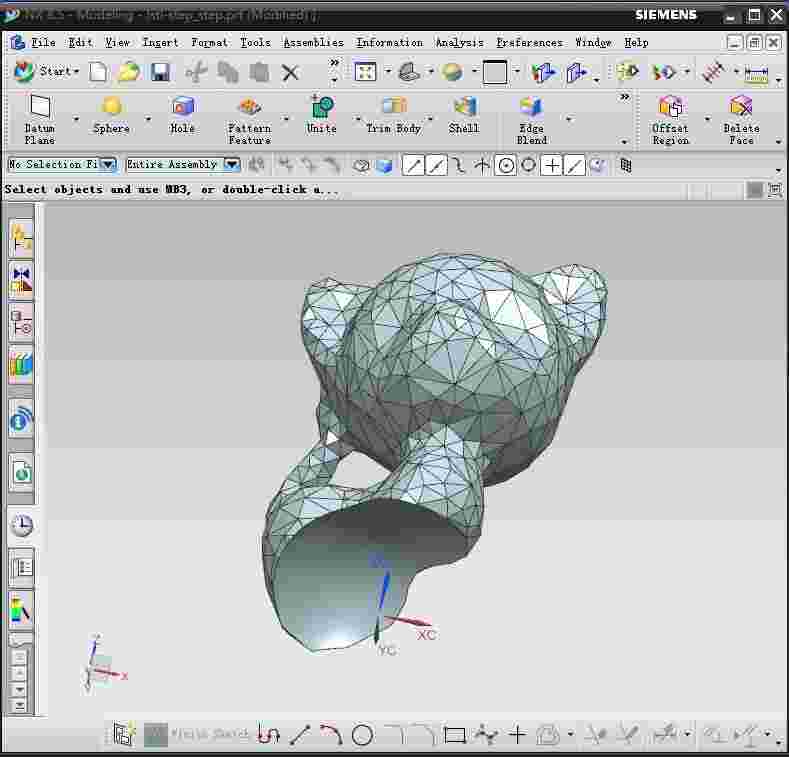This screenshot has width=789, height=757.
Task: Open the Preferences menu
Action: coord(529,42)
